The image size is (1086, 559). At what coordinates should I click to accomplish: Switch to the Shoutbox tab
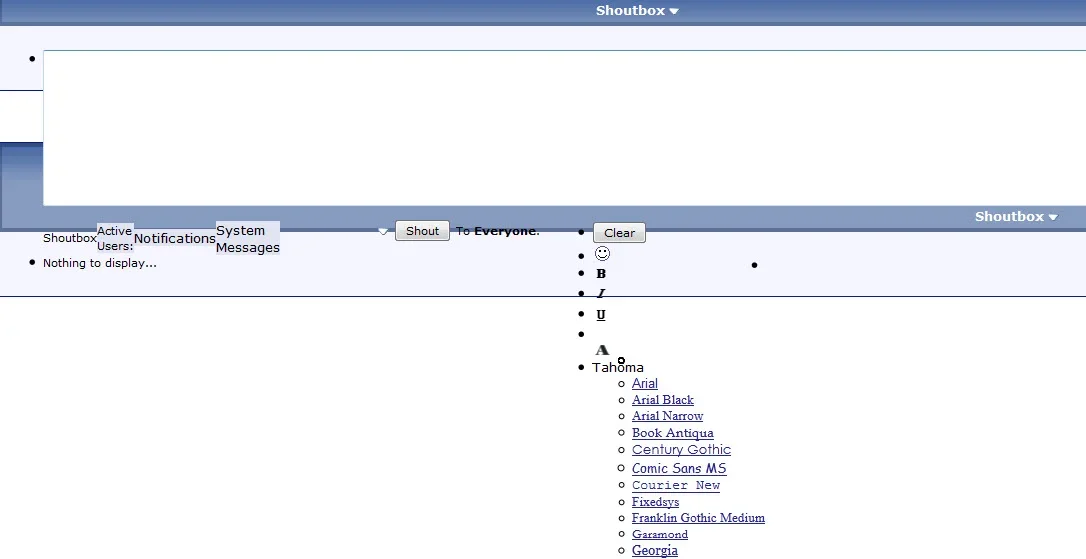point(70,238)
